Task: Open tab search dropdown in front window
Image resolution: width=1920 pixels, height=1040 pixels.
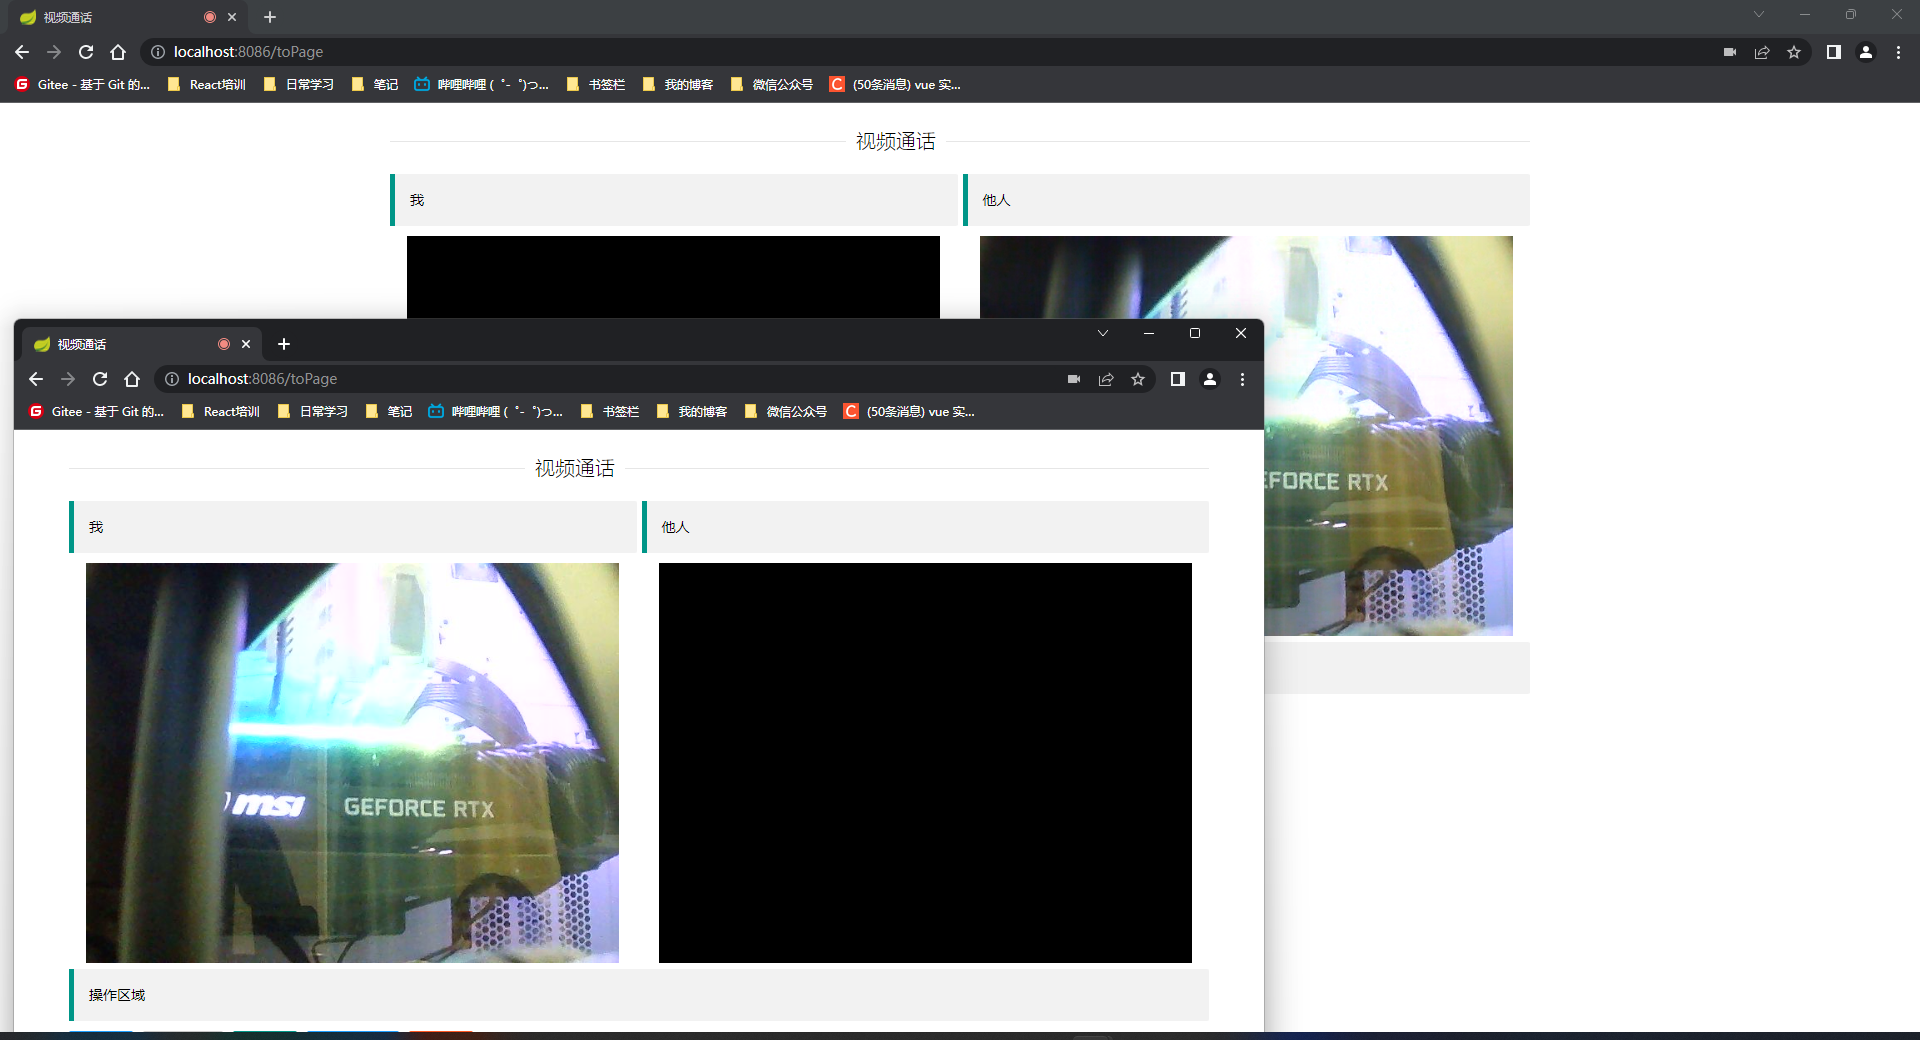Action: pos(1103,333)
